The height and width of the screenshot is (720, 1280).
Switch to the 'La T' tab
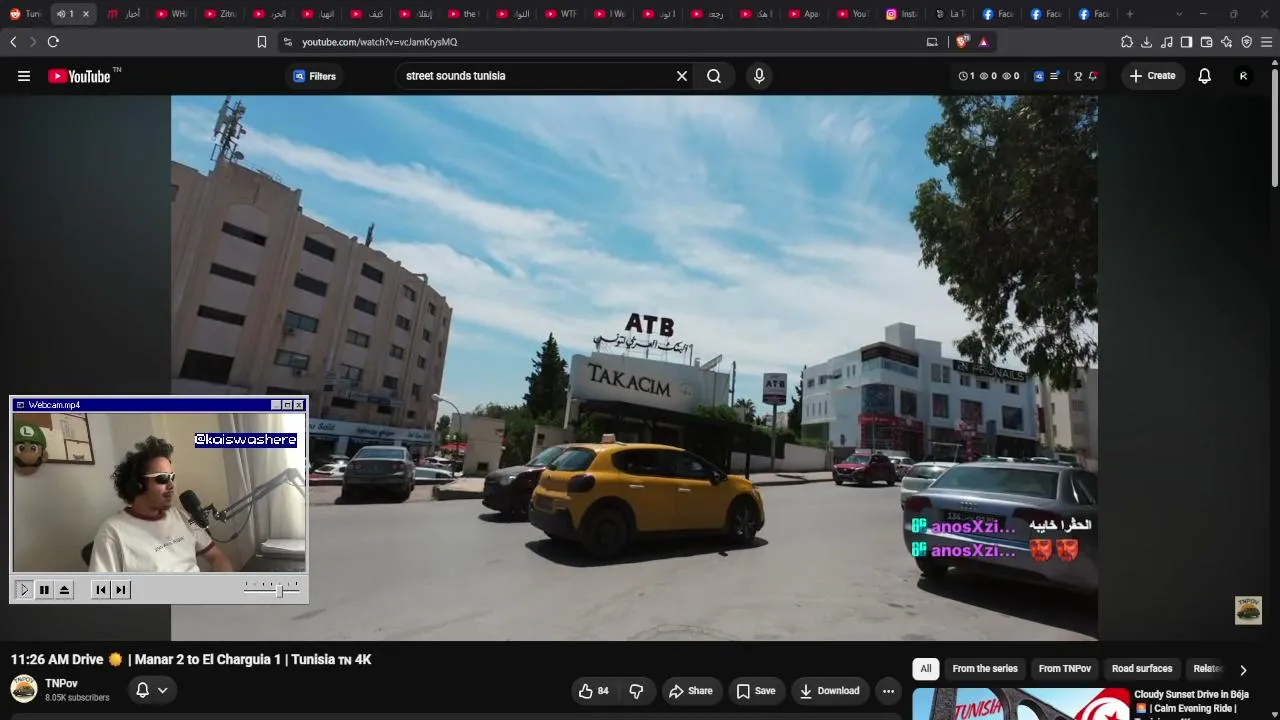tap(951, 14)
